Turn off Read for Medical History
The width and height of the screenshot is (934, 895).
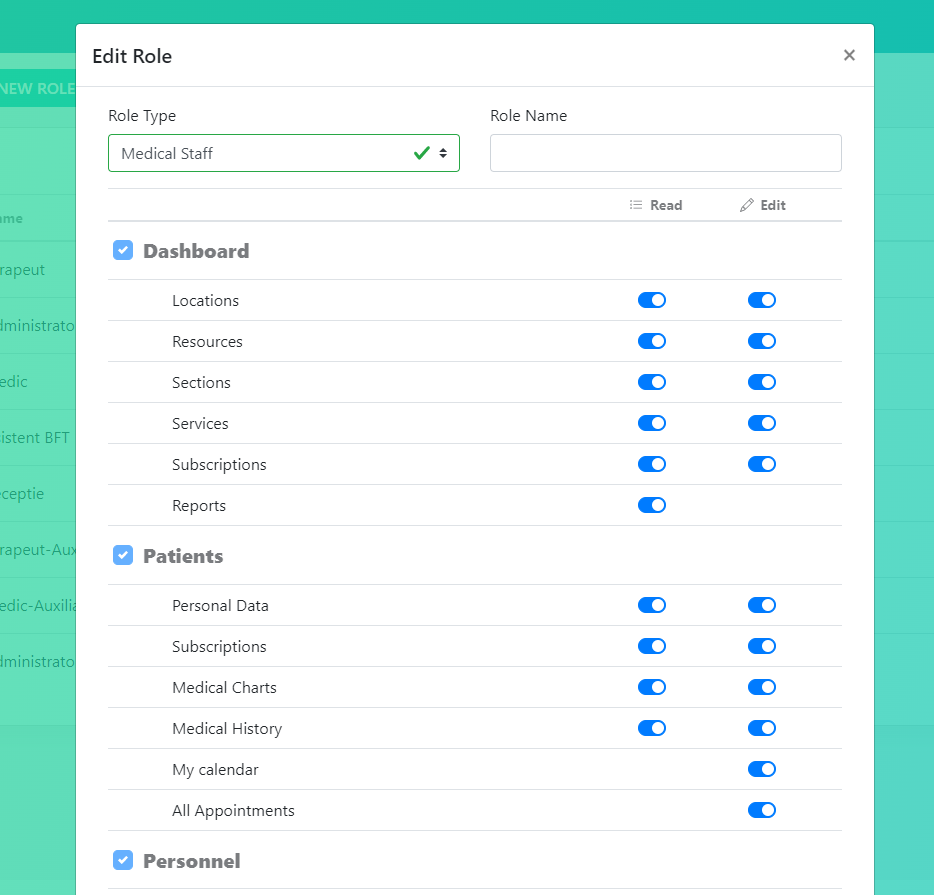pyautogui.click(x=652, y=728)
